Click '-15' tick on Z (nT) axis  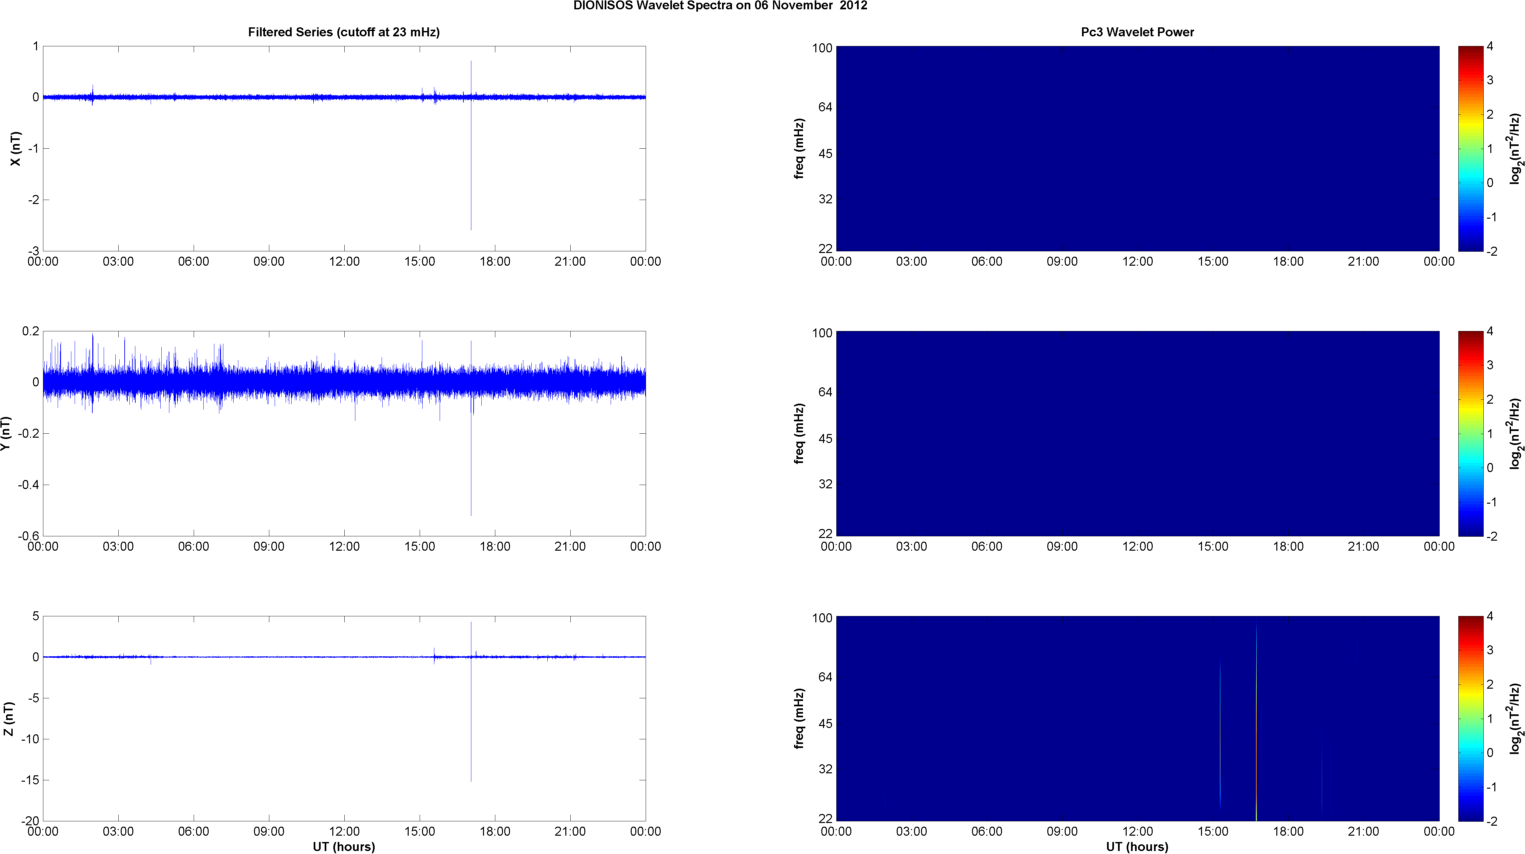click(x=30, y=780)
